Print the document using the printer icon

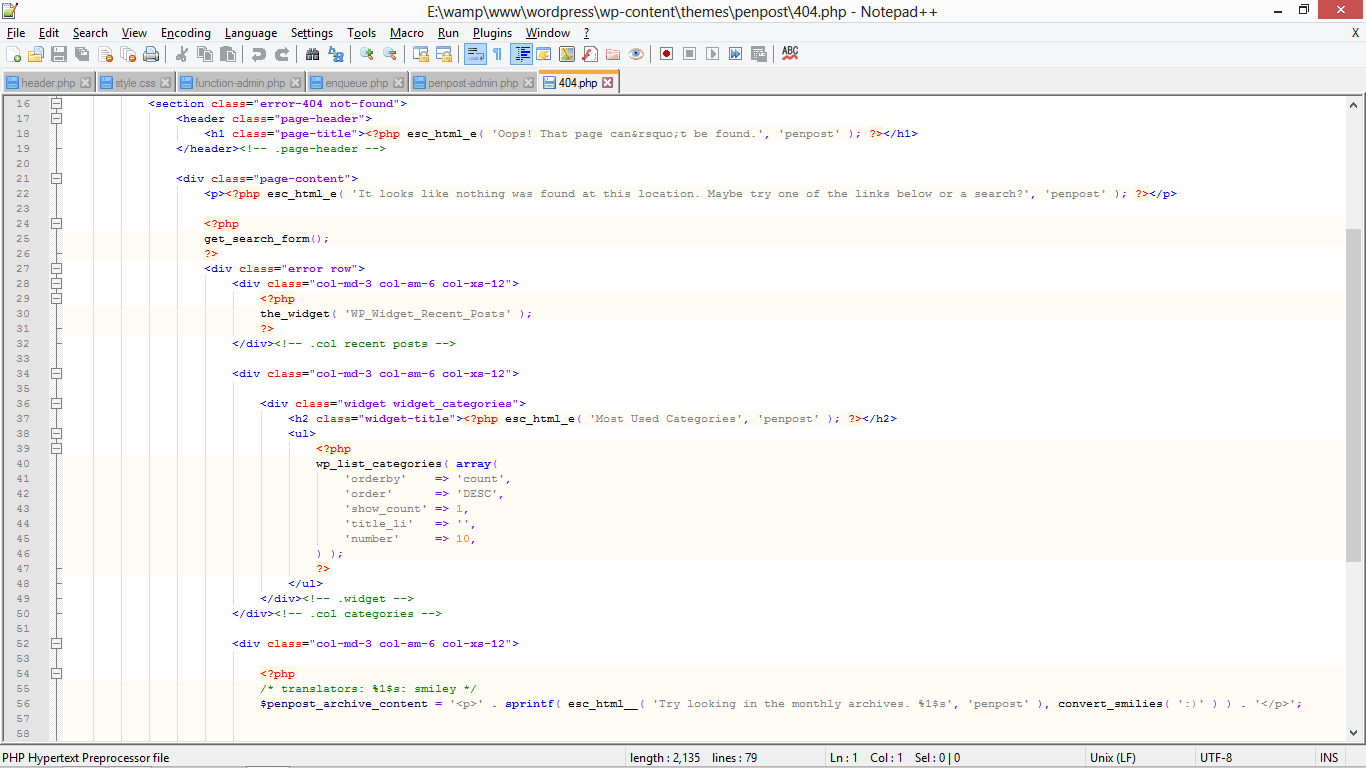151,54
